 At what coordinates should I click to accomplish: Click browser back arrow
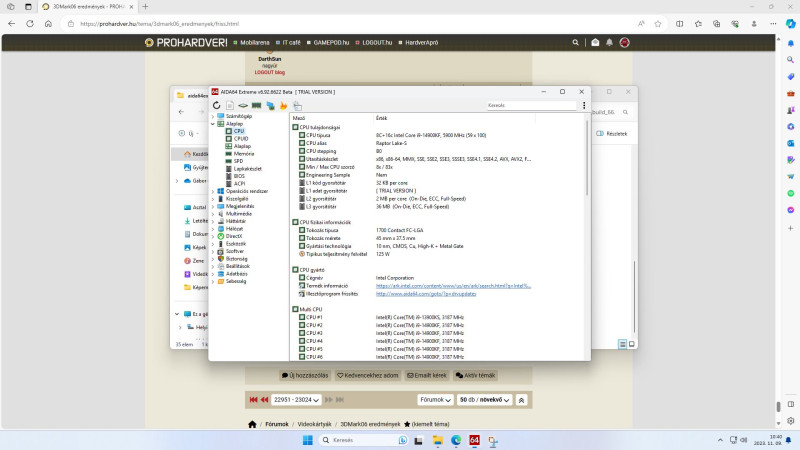coord(12,23)
